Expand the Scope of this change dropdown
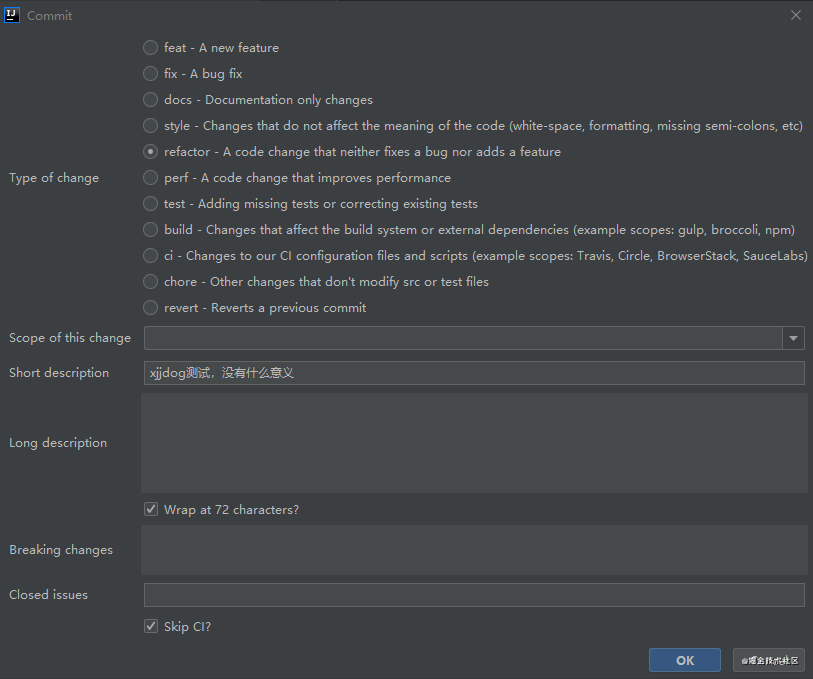Screen dimensions: 813x679 point(794,338)
